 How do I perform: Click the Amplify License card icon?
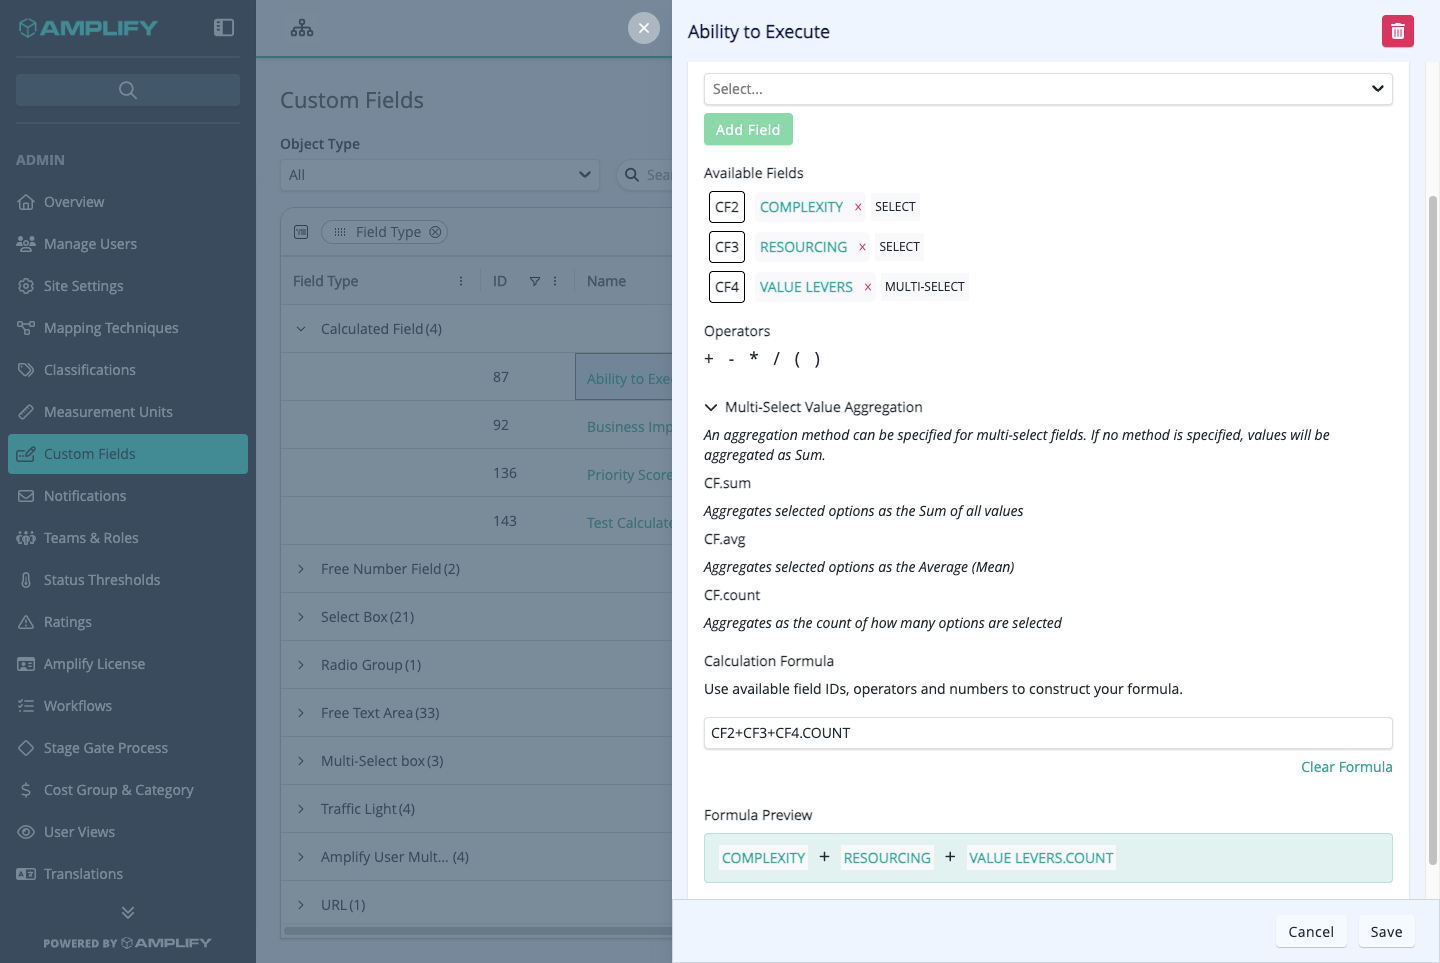[26, 664]
